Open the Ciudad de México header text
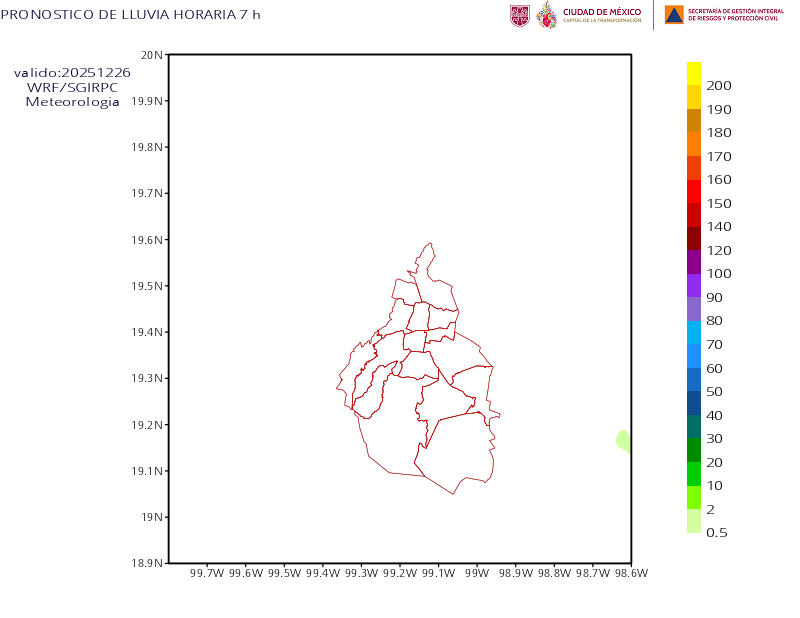800x618 pixels. pos(602,13)
